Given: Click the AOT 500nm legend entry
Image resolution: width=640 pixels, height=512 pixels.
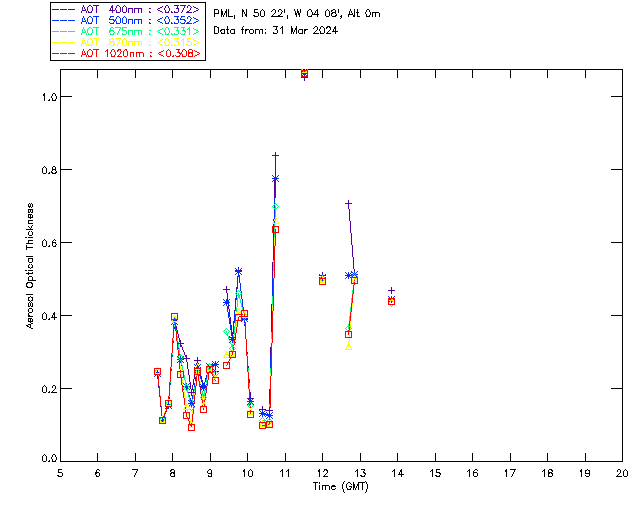Looking at the screenshot, I should coord(126,20).
